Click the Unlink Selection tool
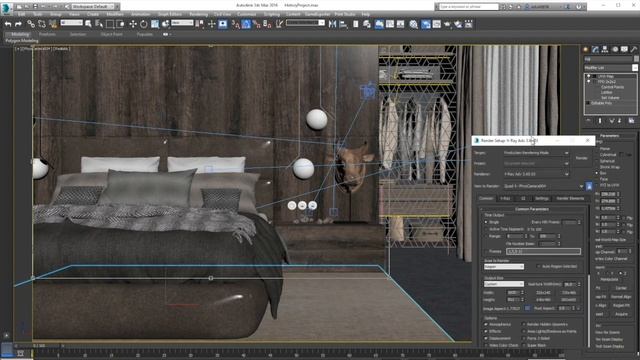Screen dimensions: 640x360 (x=42, y=24)
